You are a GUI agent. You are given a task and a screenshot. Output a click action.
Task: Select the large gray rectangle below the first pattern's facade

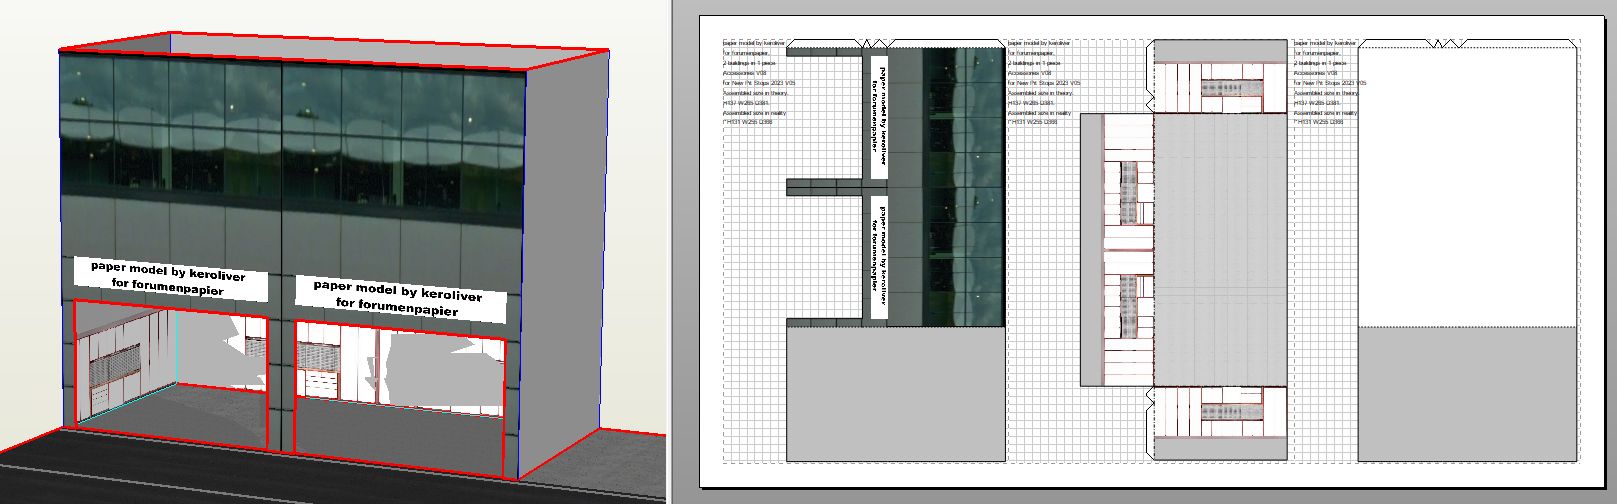895,393
